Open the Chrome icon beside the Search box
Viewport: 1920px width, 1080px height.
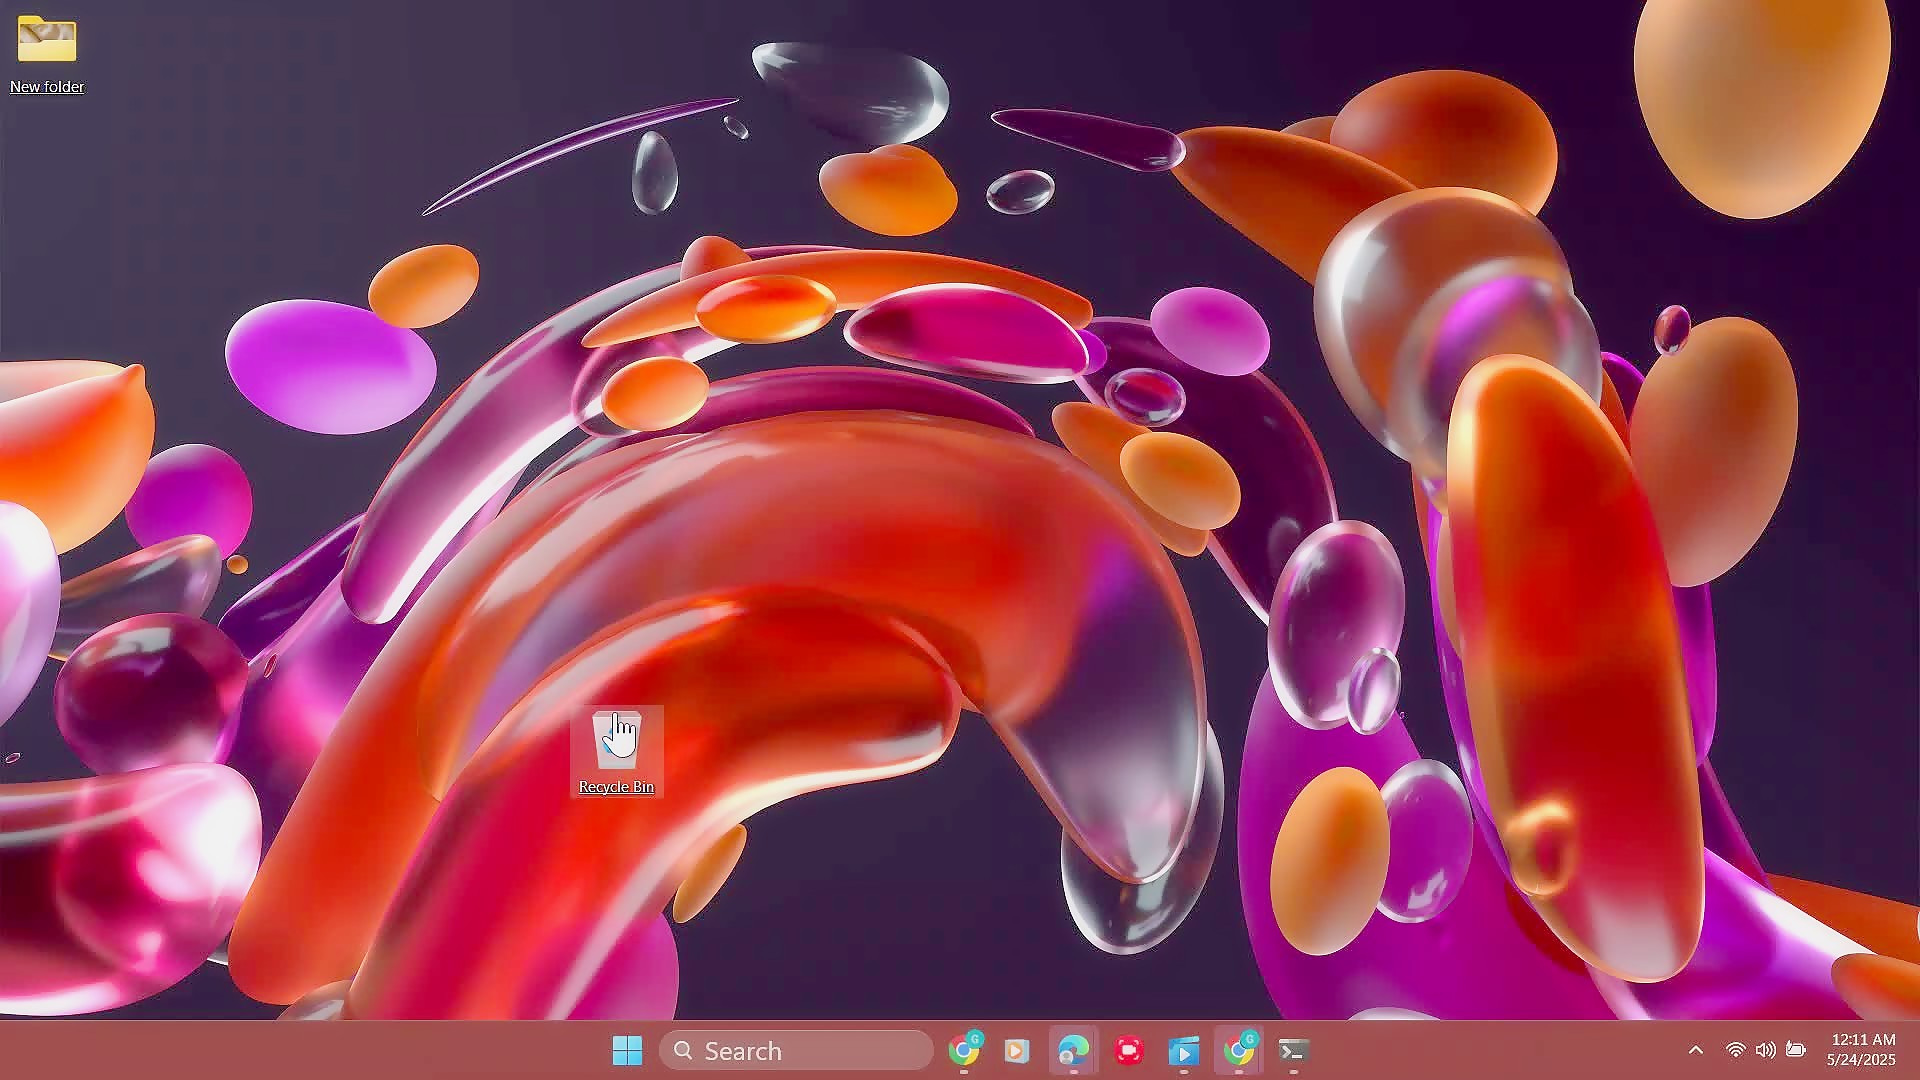965,1050
